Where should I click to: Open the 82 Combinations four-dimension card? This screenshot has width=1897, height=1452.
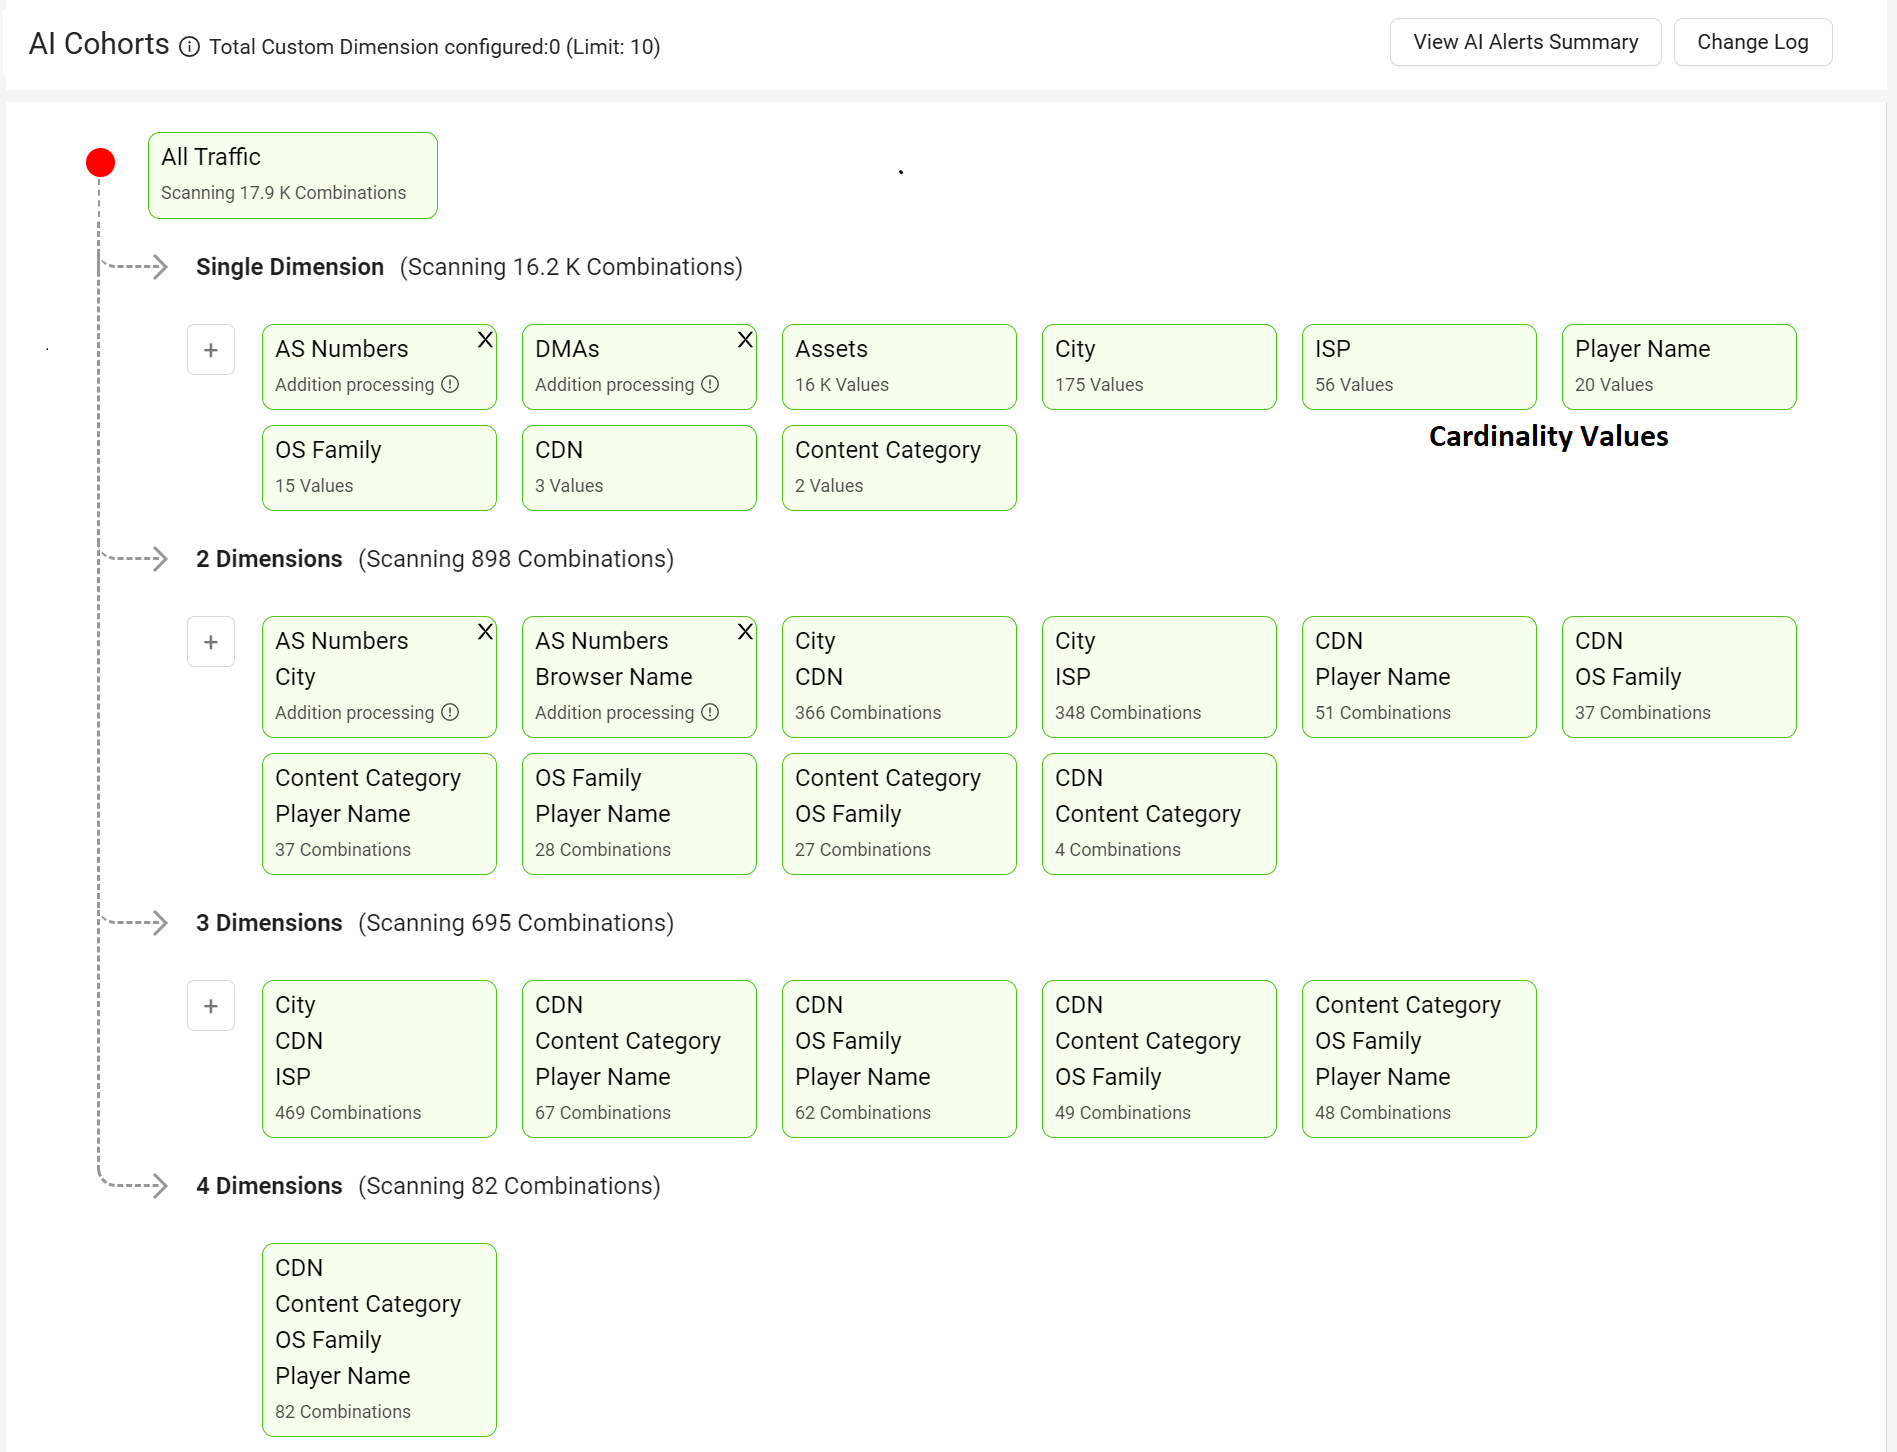(x=379, y=1339)
